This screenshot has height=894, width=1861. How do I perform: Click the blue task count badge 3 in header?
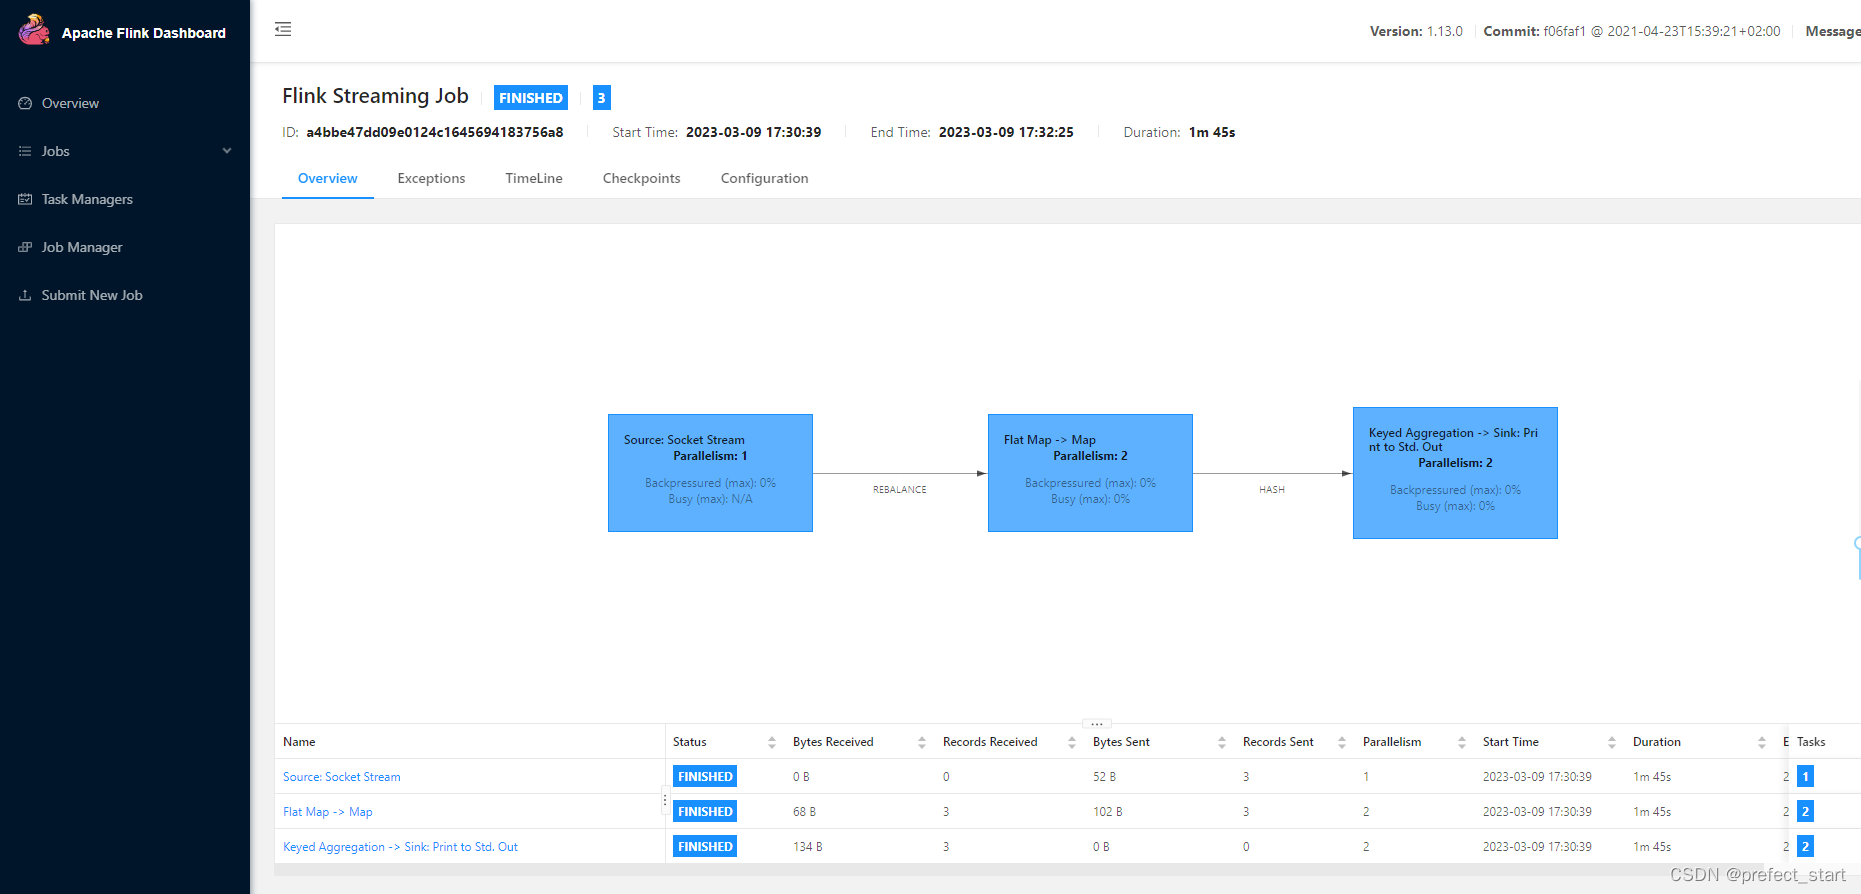[601, 97]
